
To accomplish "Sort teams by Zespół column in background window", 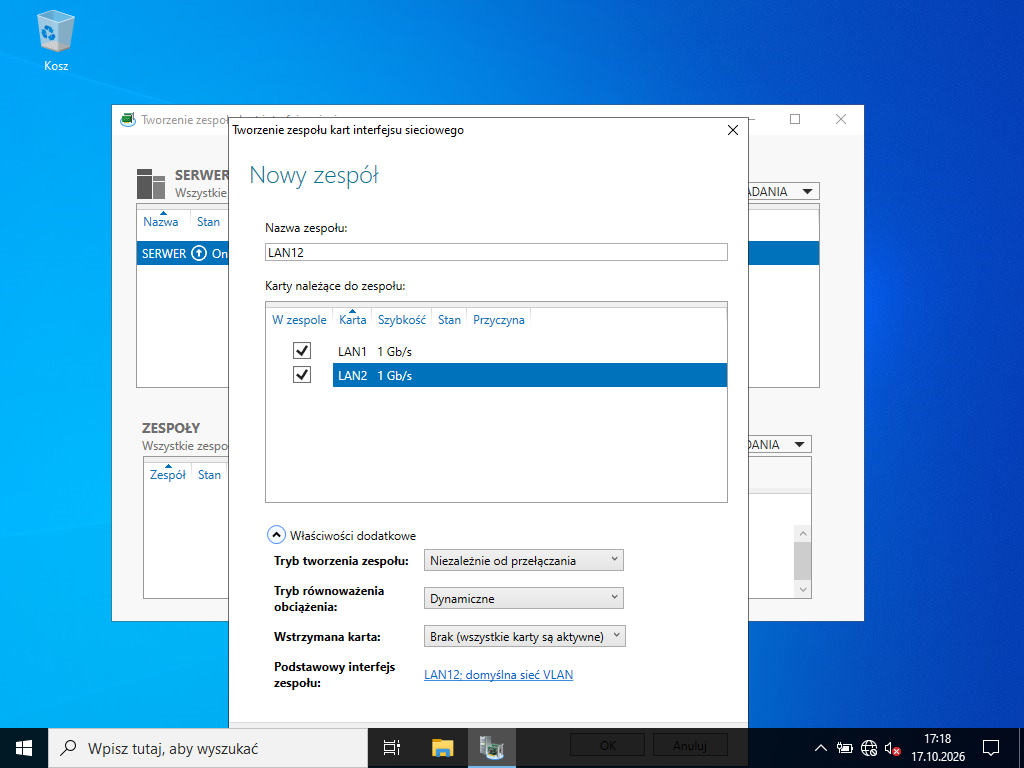I will point(168,475).
